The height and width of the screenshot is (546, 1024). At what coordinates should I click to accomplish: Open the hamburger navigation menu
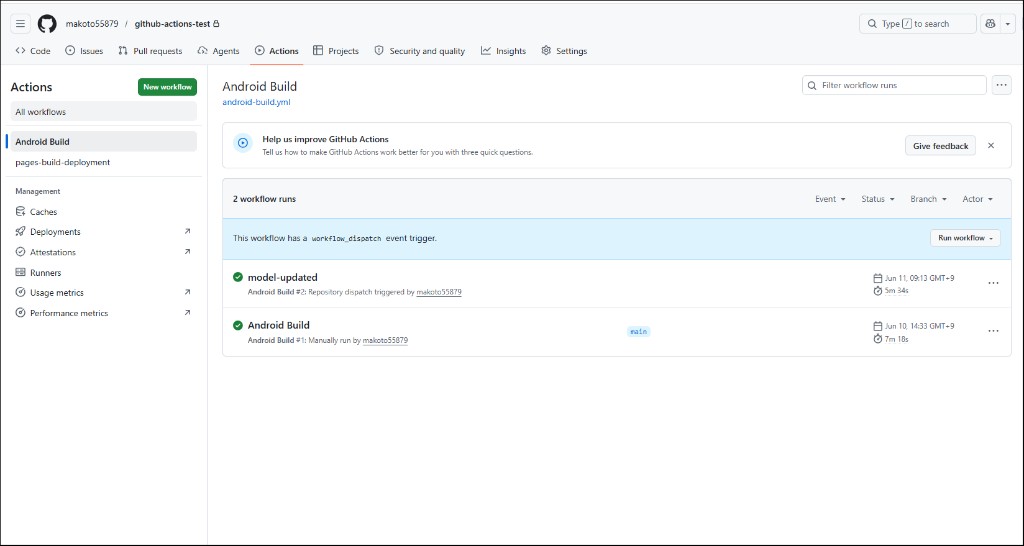coord(20,24)
